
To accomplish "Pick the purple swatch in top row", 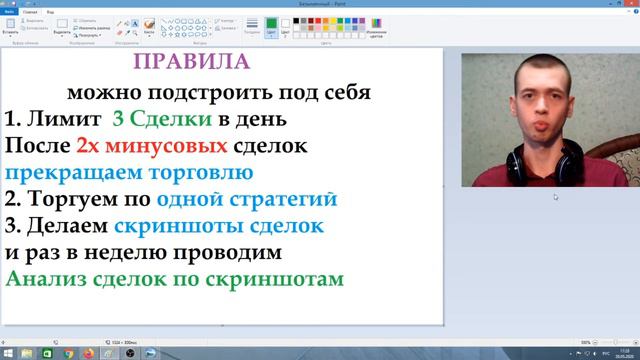I will click(362, 21).
